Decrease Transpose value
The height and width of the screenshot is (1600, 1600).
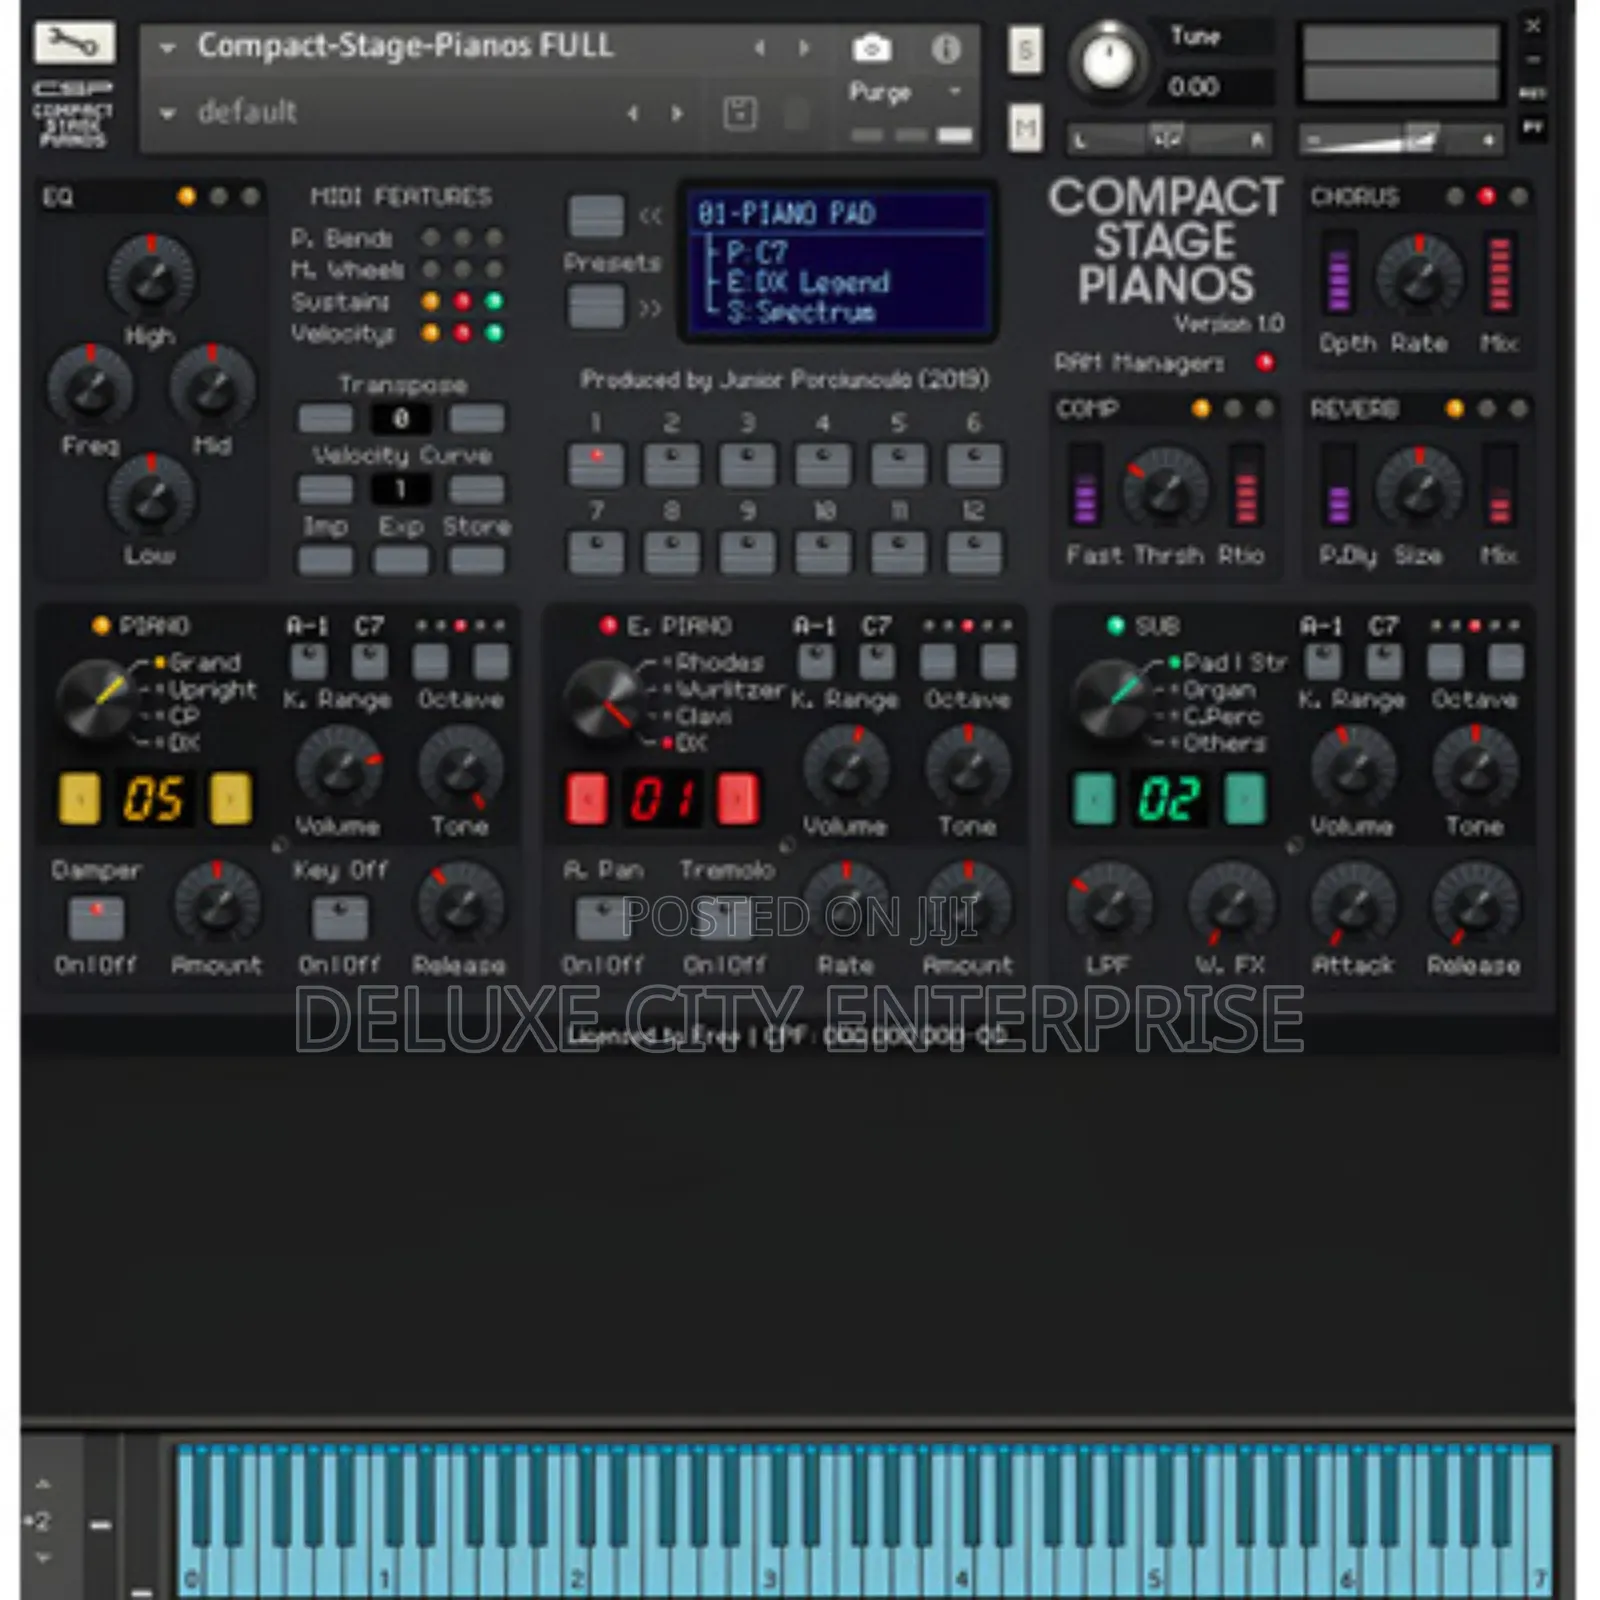326,418
